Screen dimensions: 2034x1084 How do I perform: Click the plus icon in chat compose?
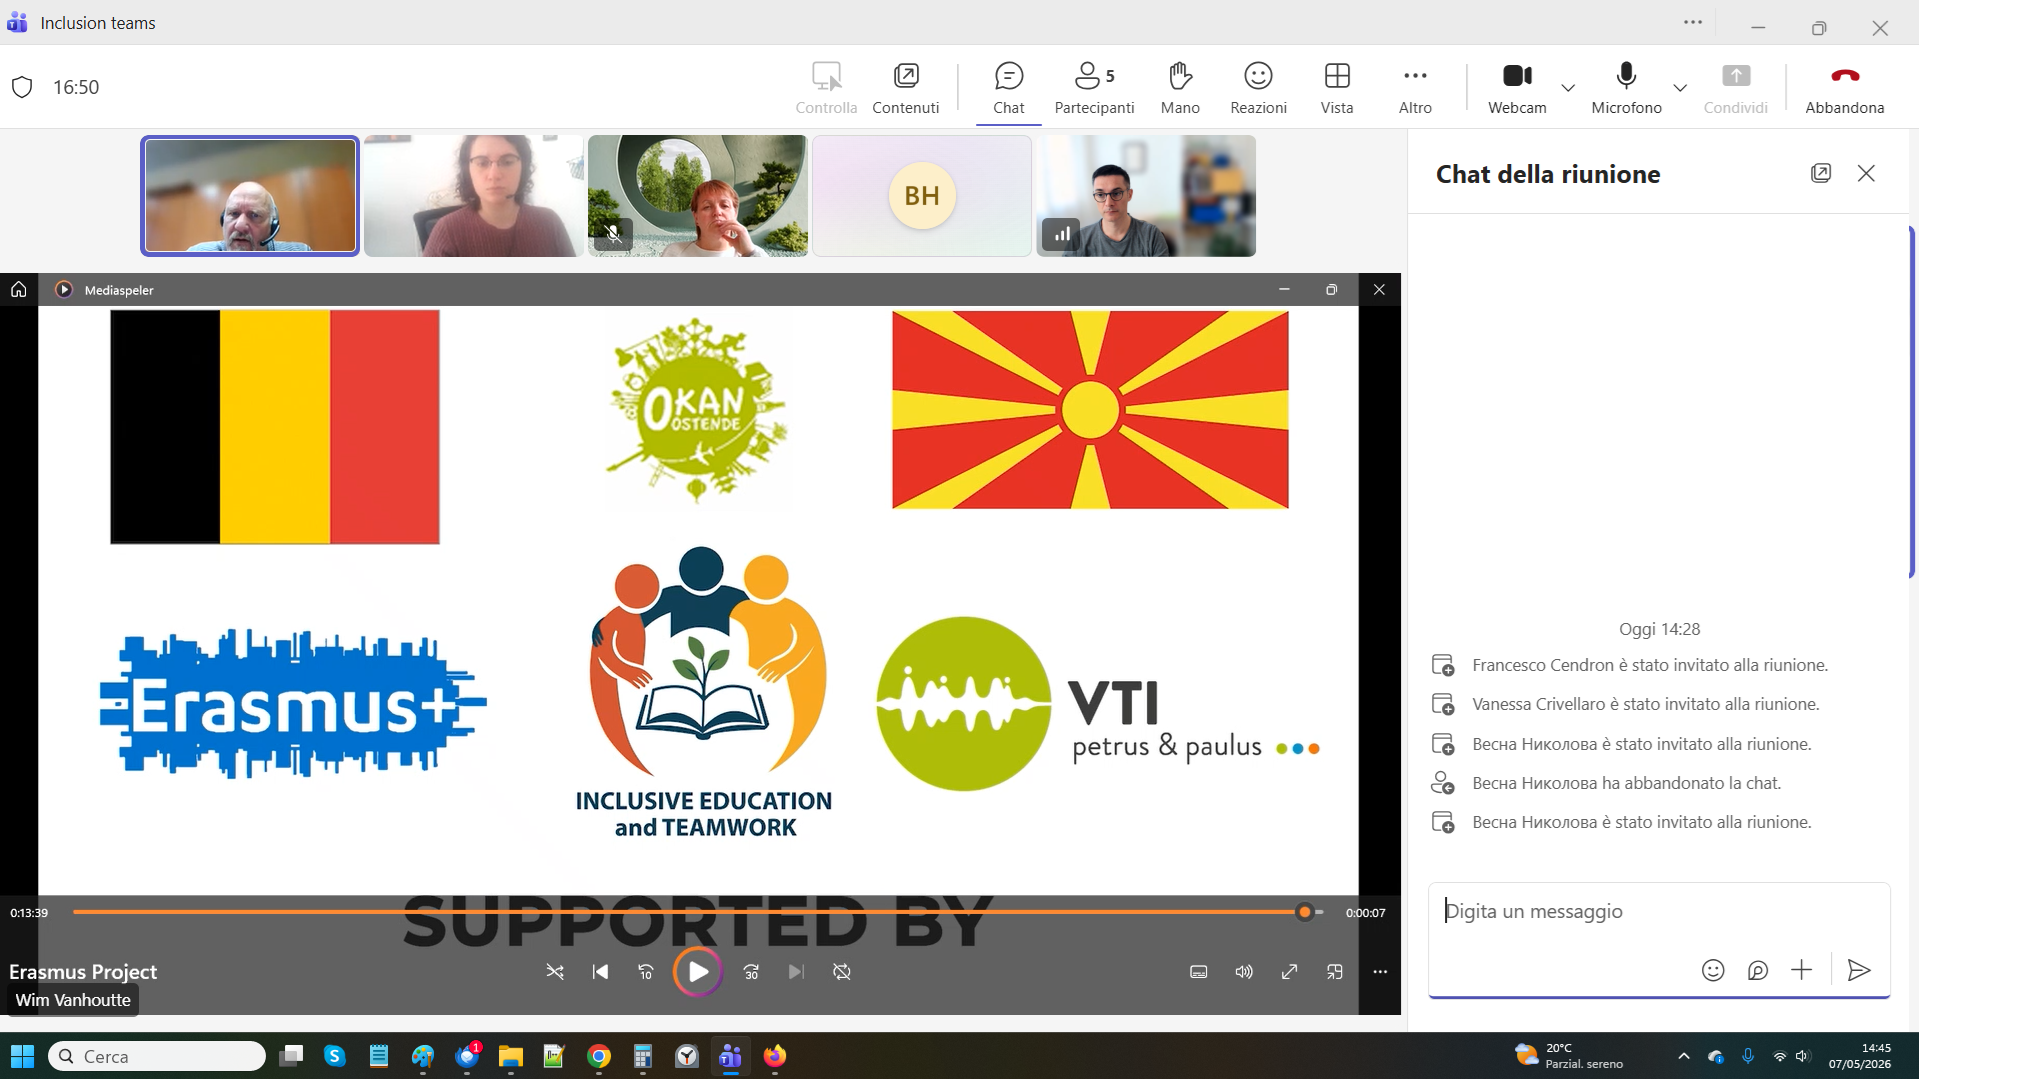pos(1801,970)
